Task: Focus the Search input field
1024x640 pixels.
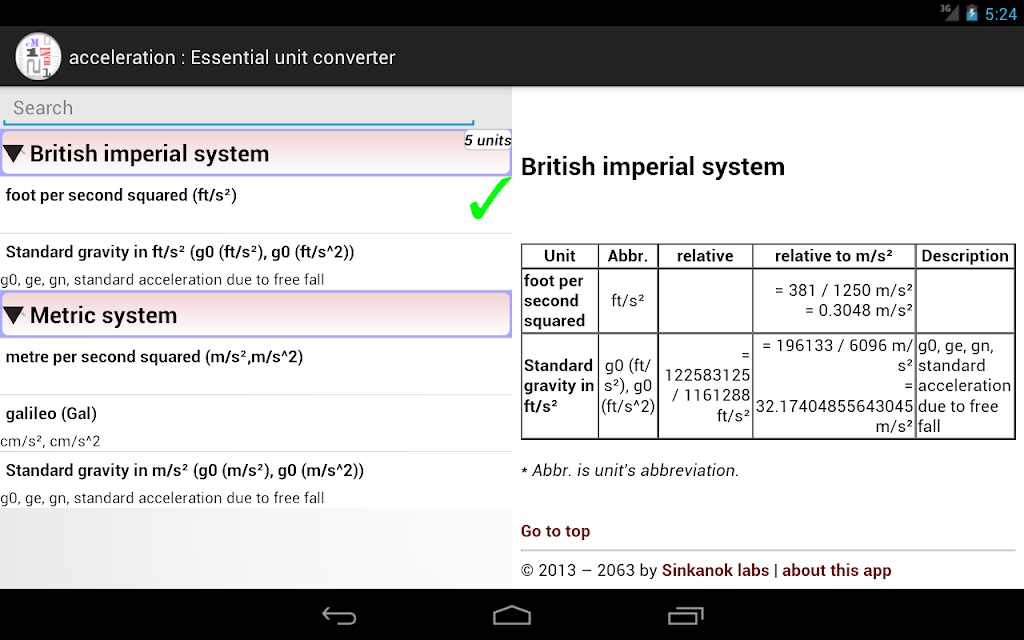Action: [x=238, y=108]
